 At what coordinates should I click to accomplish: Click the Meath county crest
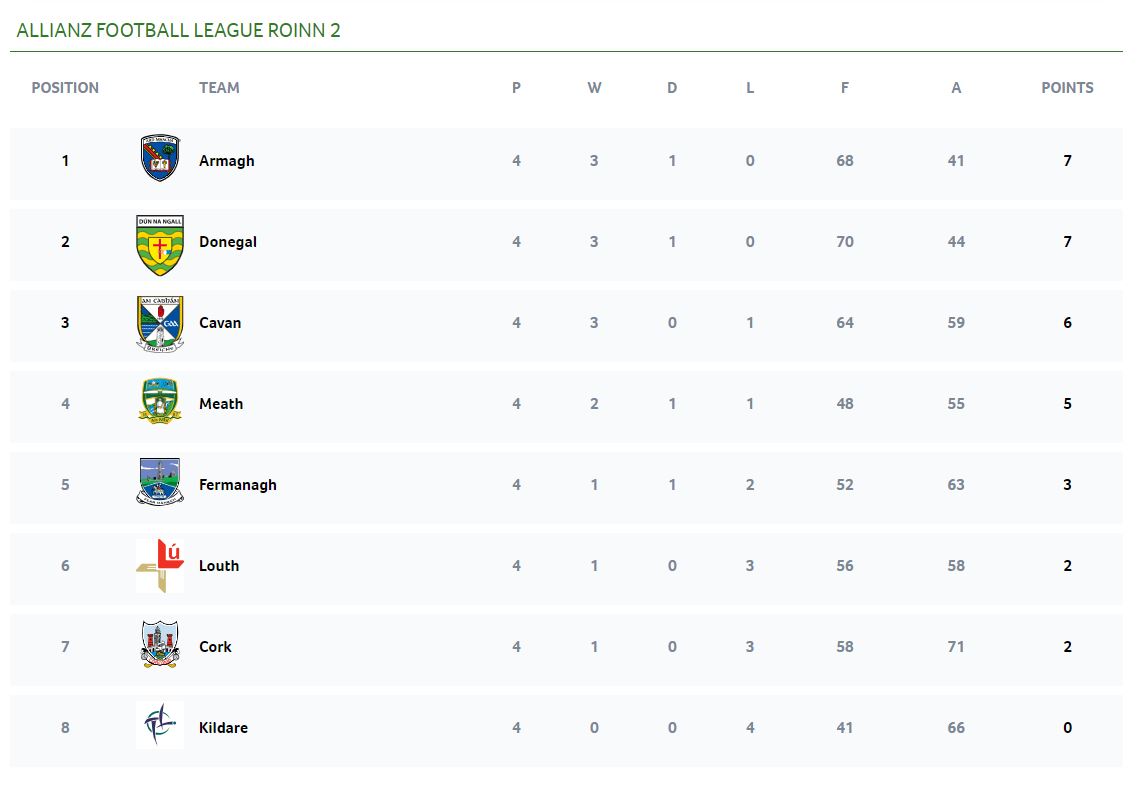pos(159,401)
